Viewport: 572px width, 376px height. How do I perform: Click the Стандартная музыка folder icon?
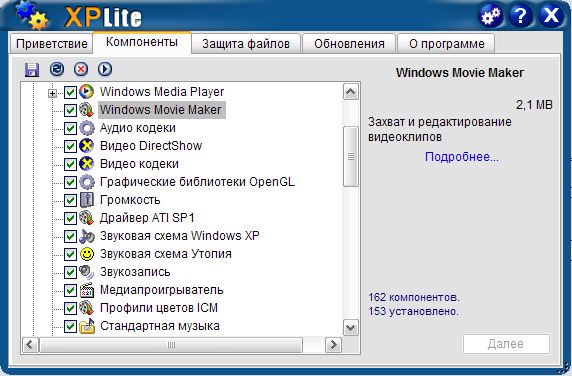[x=87, y=326]
